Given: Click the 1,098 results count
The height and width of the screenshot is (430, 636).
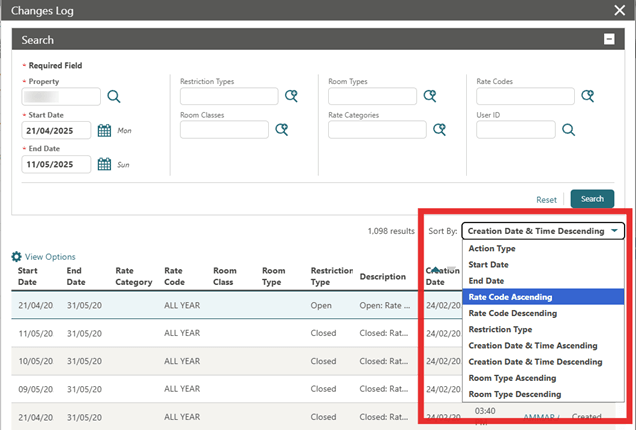Looking at the screenshot, I should pyautogui.click(x=391, y=231).
